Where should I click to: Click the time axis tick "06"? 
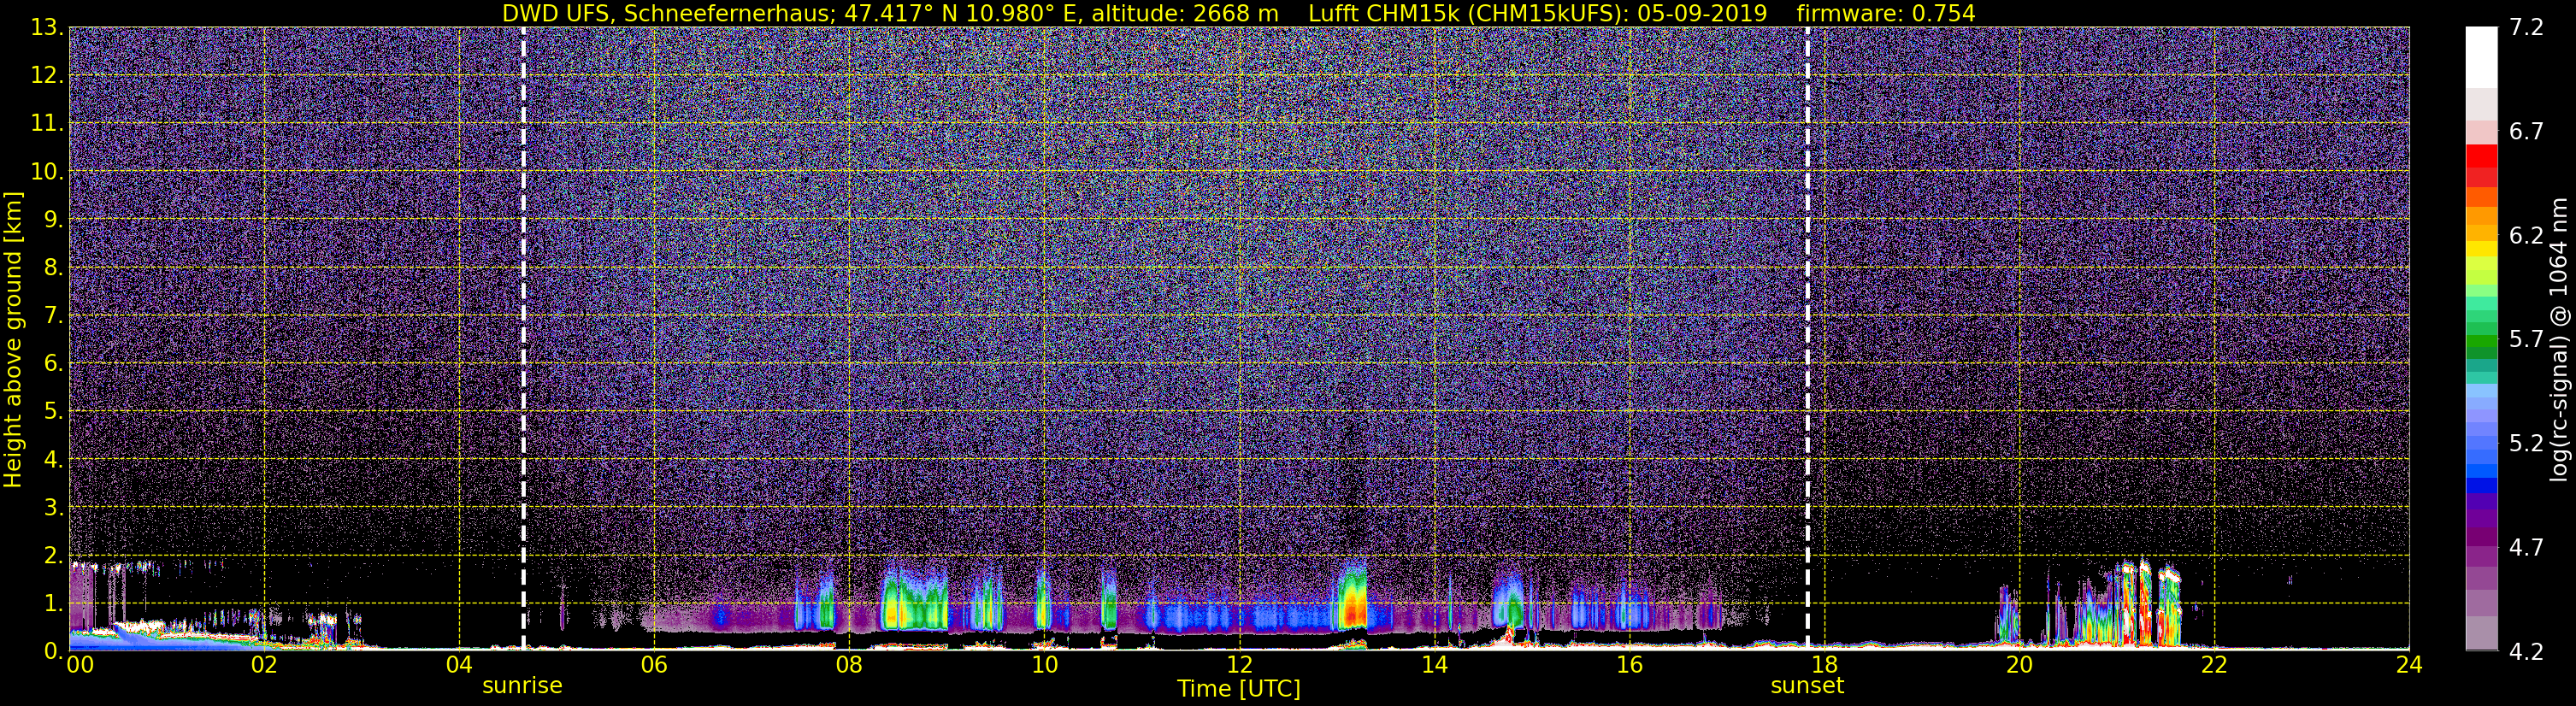(x=654, y=665)
